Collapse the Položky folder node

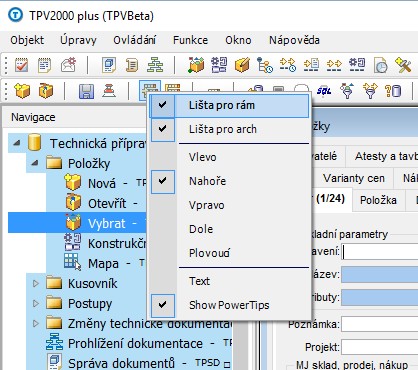[34, 163]
